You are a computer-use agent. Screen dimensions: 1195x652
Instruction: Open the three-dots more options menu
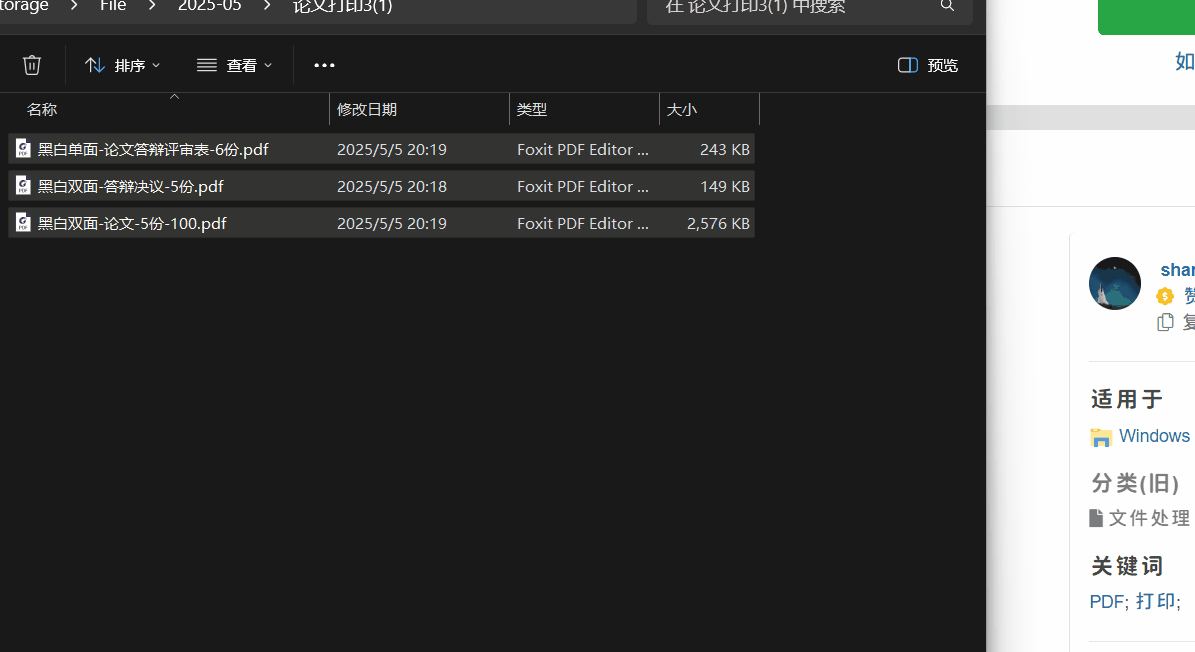click(324, 65)
